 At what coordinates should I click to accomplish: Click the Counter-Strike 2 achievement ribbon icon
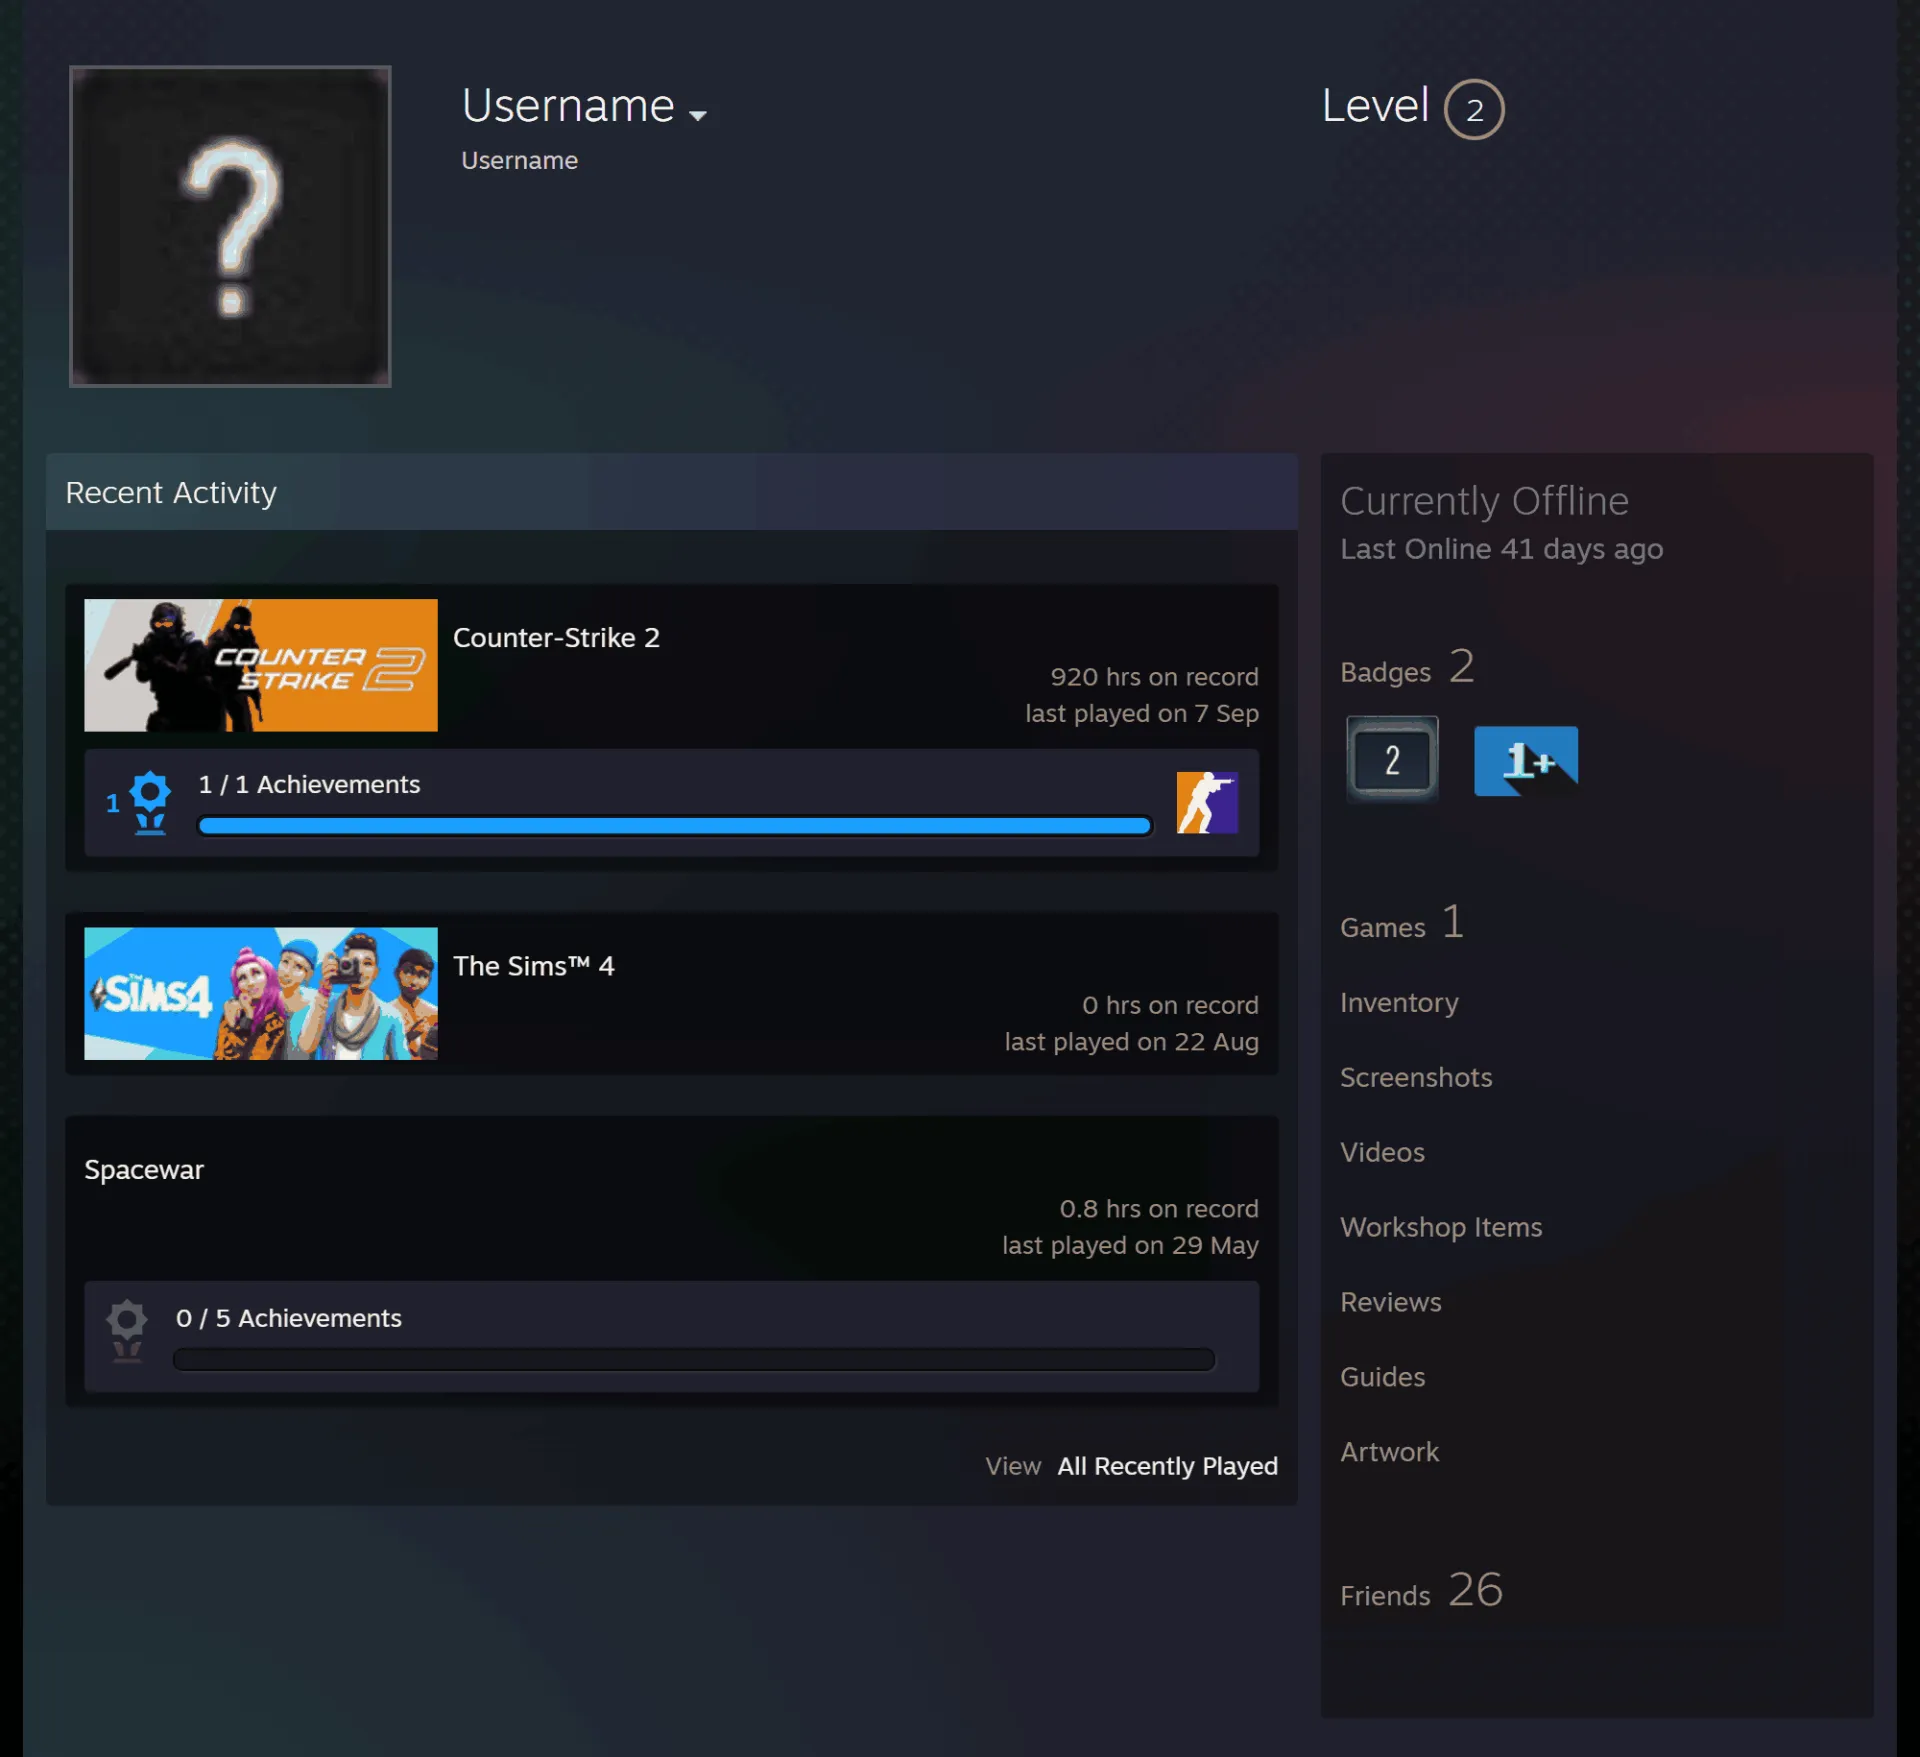[x=150, y=802]
